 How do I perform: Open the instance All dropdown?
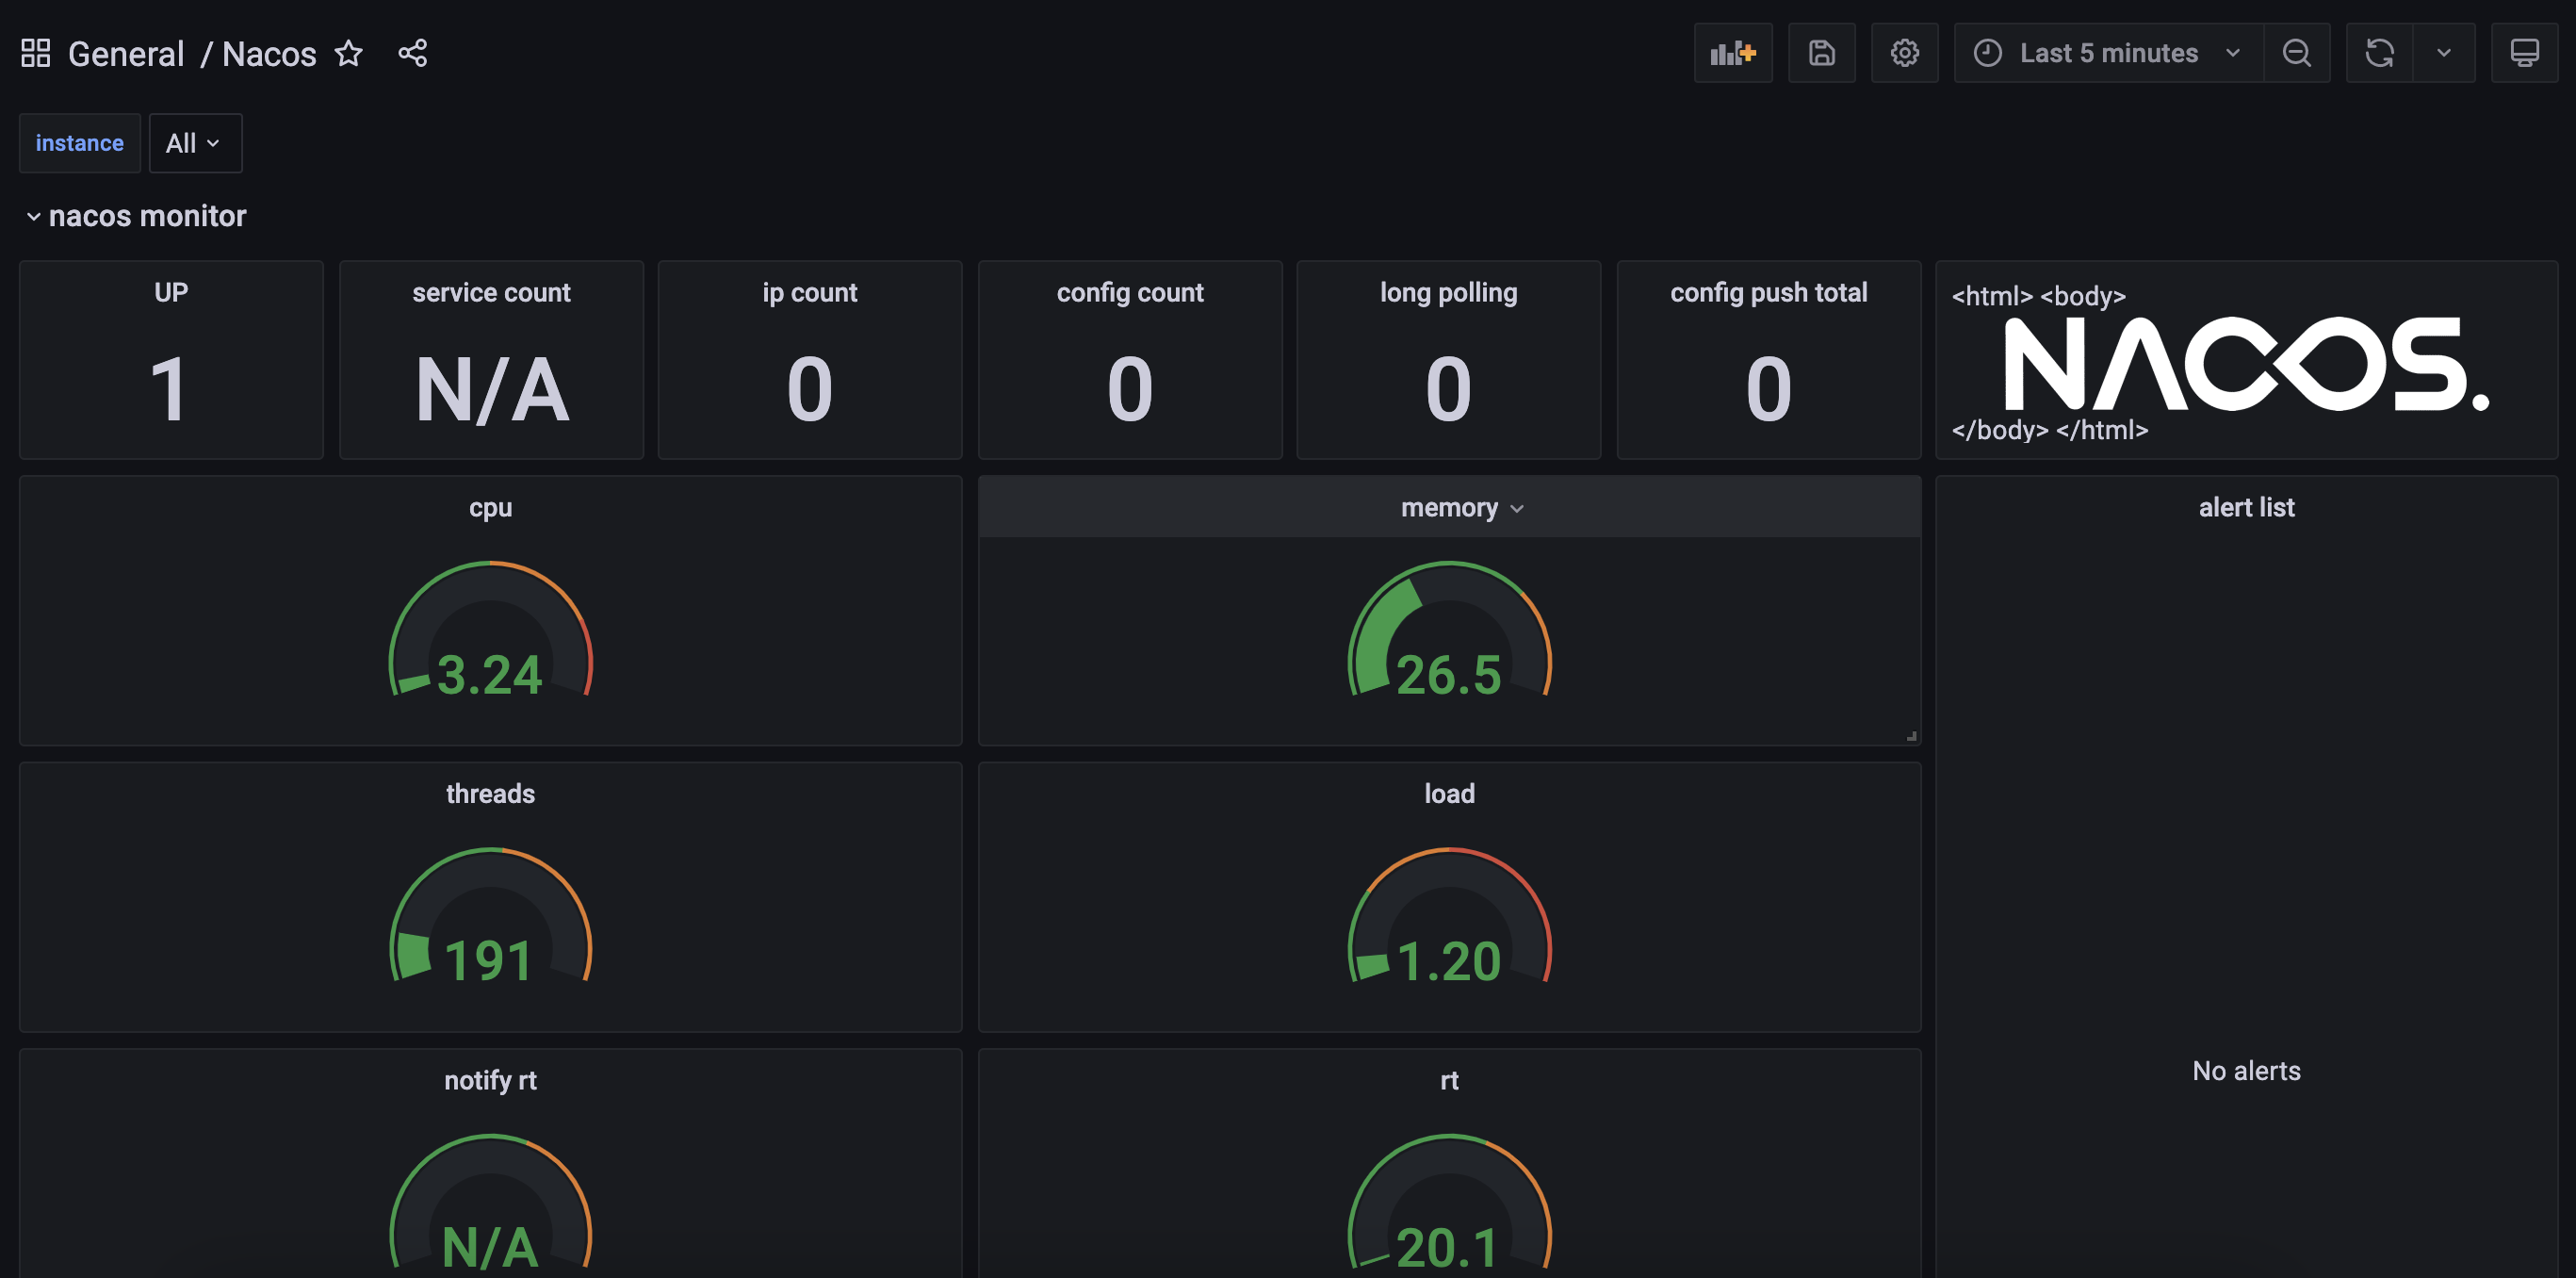[194, 143]
